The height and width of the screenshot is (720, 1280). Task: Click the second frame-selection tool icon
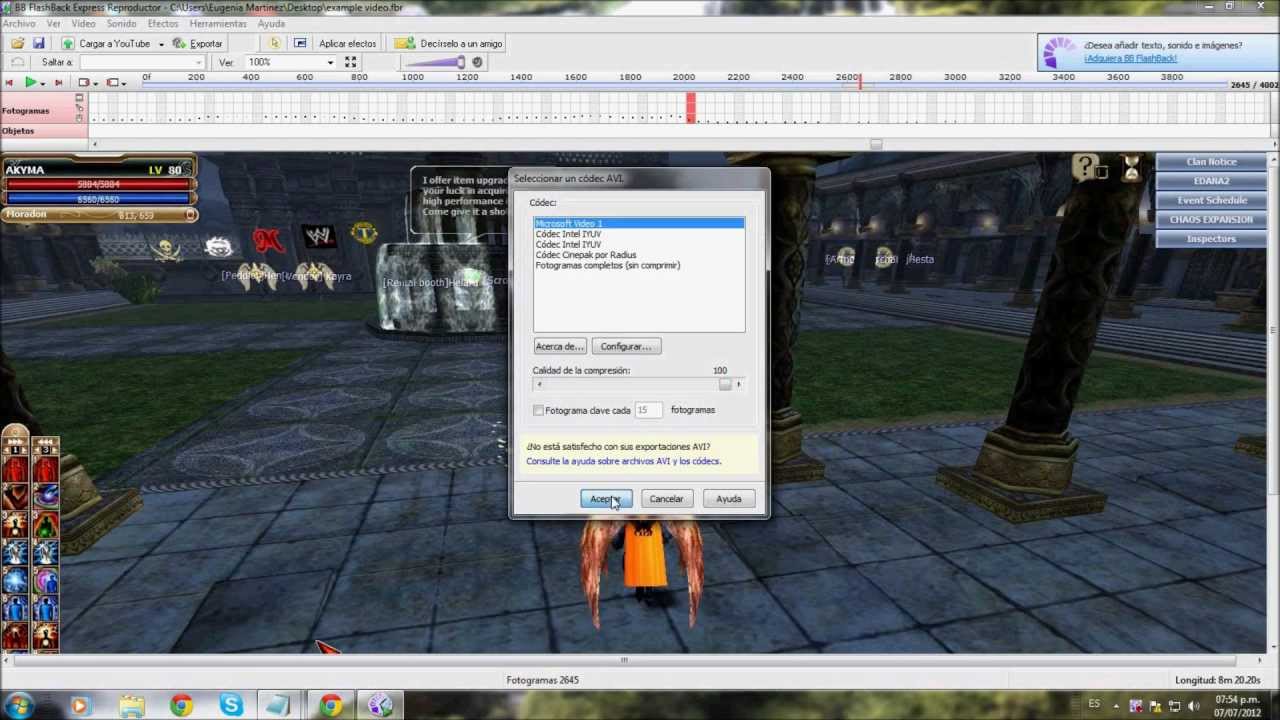(112, 82)
